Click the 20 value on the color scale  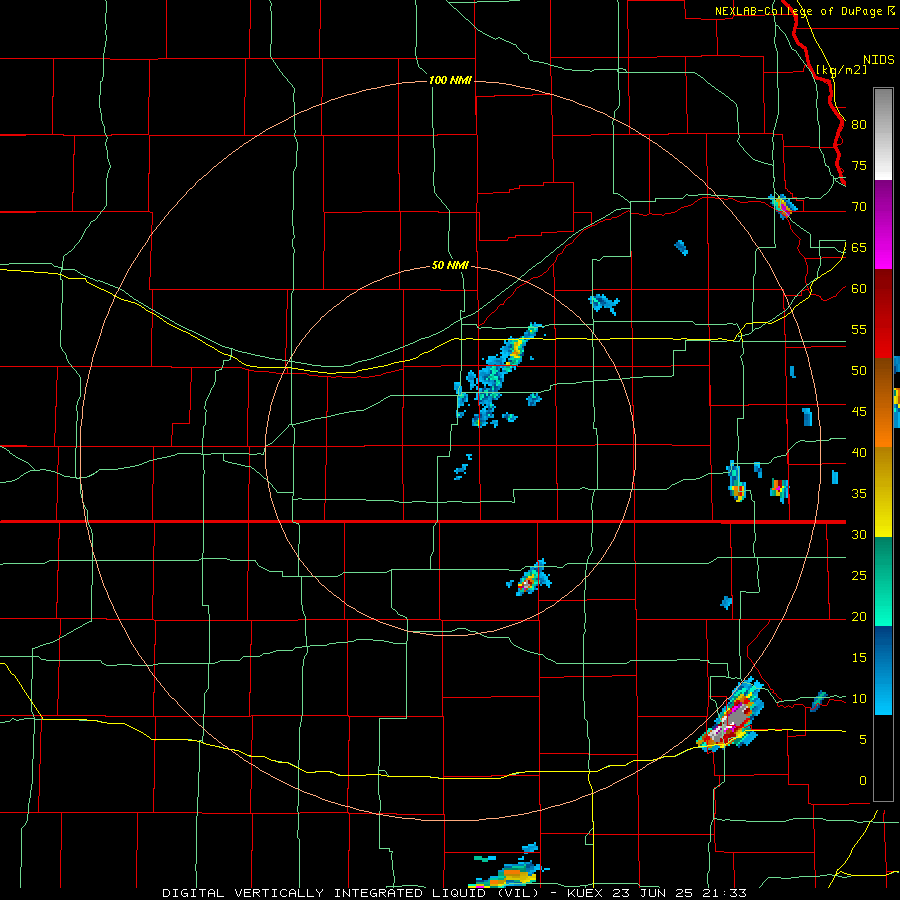(x=859, y=617)
